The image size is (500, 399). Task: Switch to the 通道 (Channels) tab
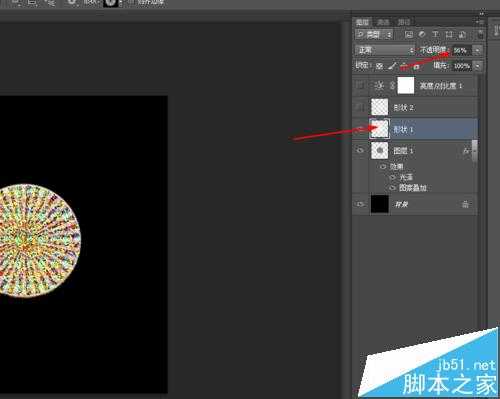[383, 22]
